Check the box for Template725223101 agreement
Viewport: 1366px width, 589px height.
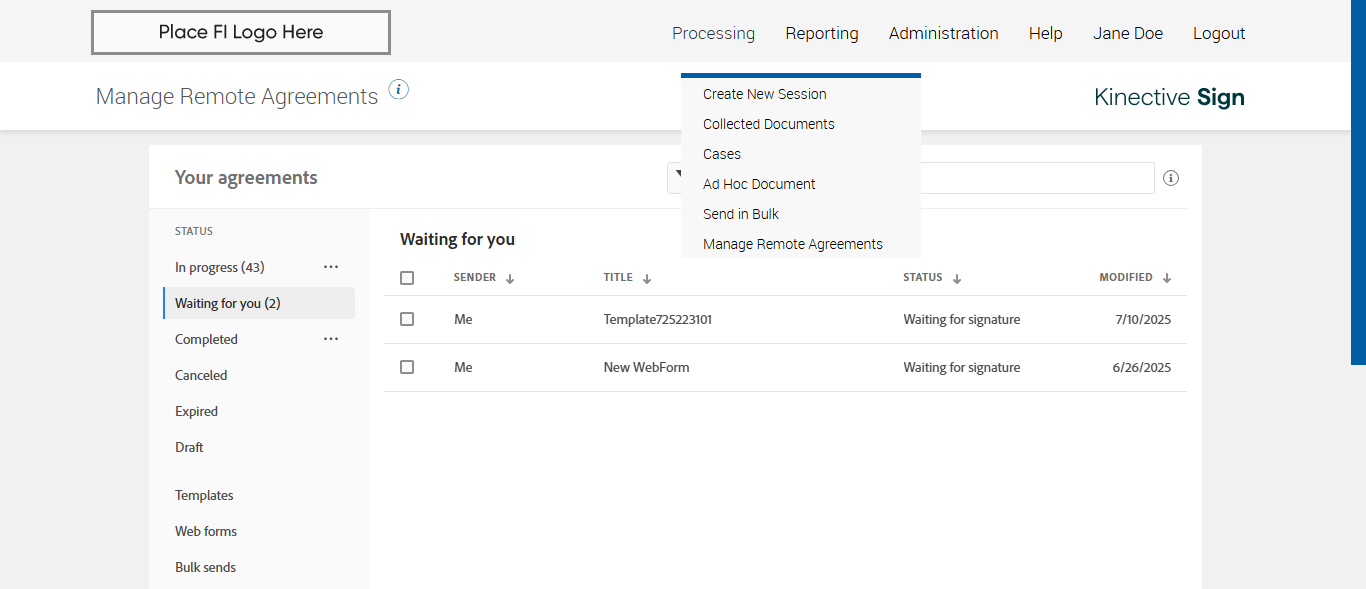coord(407,319)
